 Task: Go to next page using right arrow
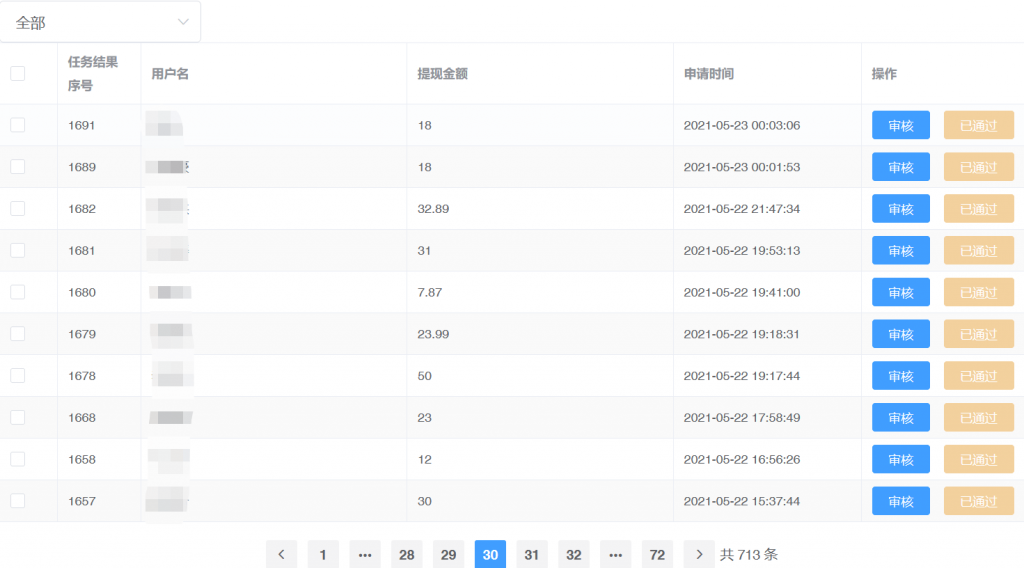coord(699,555)
